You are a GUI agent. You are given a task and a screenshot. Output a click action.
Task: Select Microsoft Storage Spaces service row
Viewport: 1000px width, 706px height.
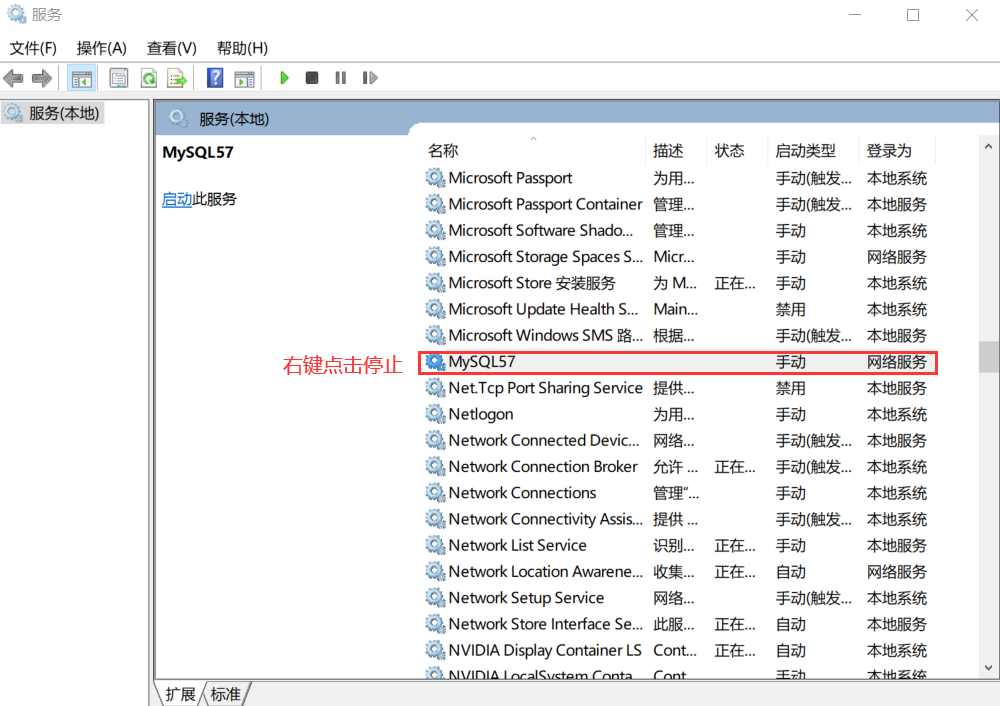pos(678,256)
